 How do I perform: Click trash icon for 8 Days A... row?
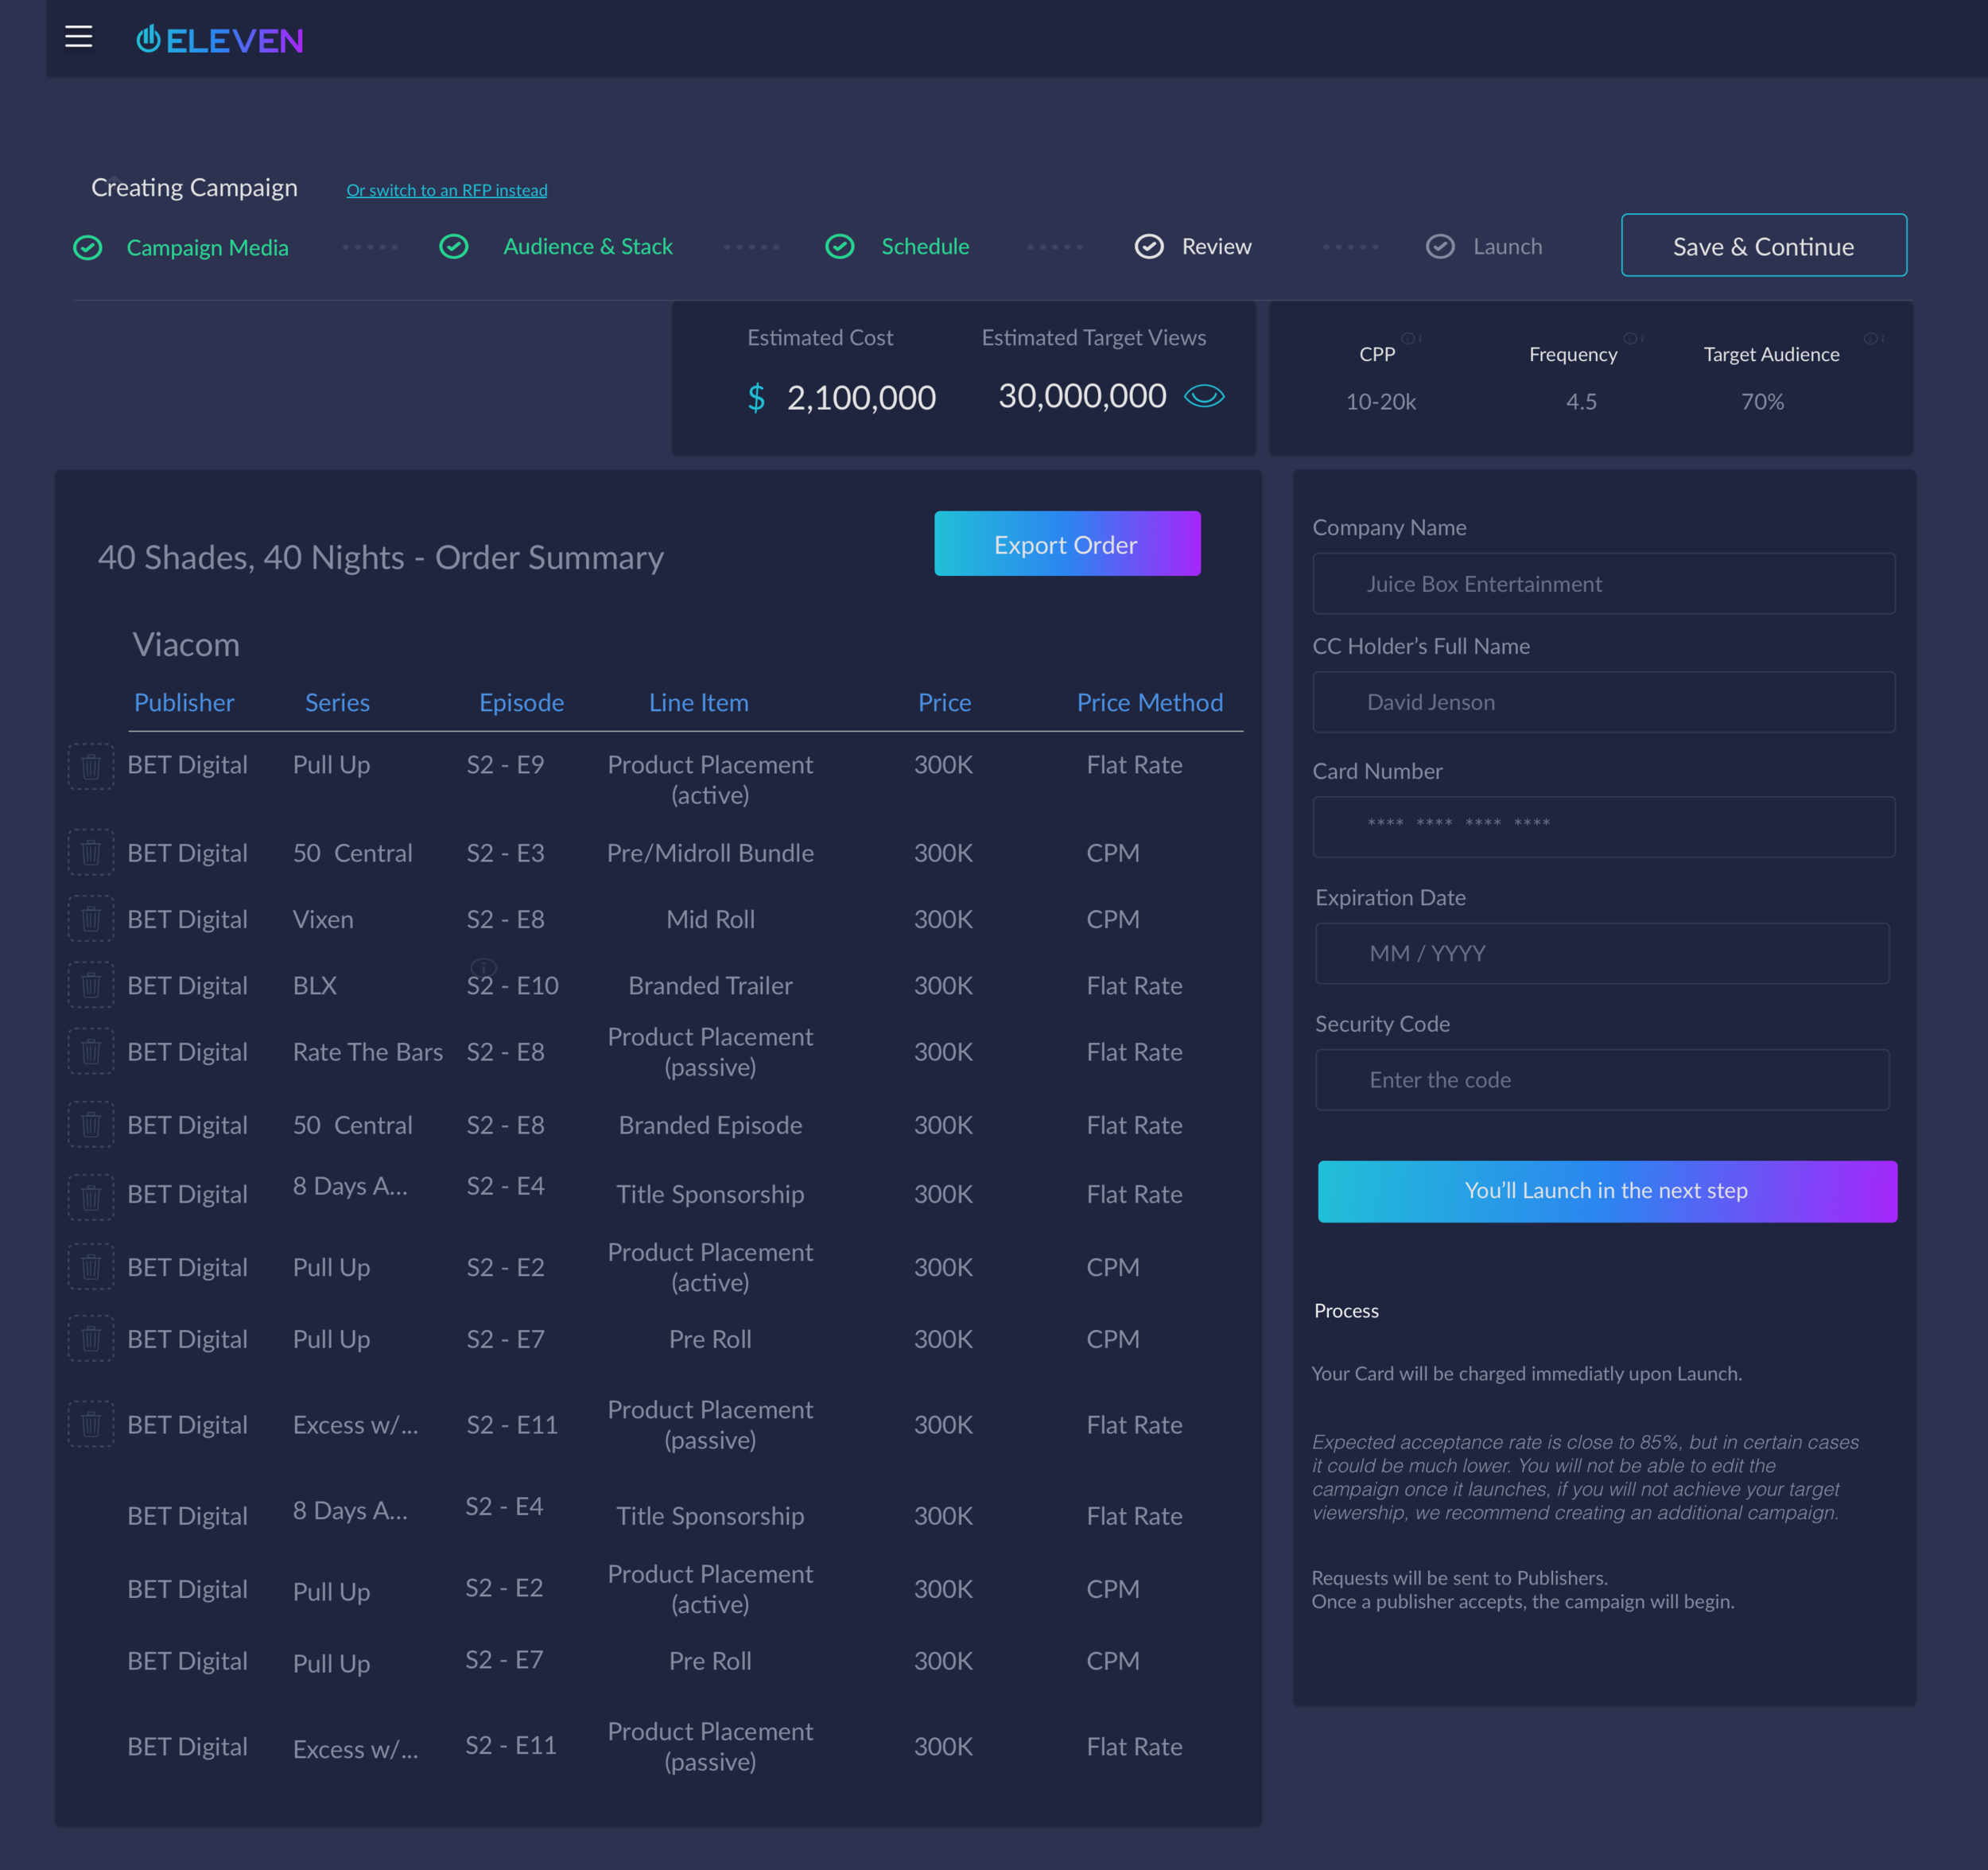click(91, 1196)
